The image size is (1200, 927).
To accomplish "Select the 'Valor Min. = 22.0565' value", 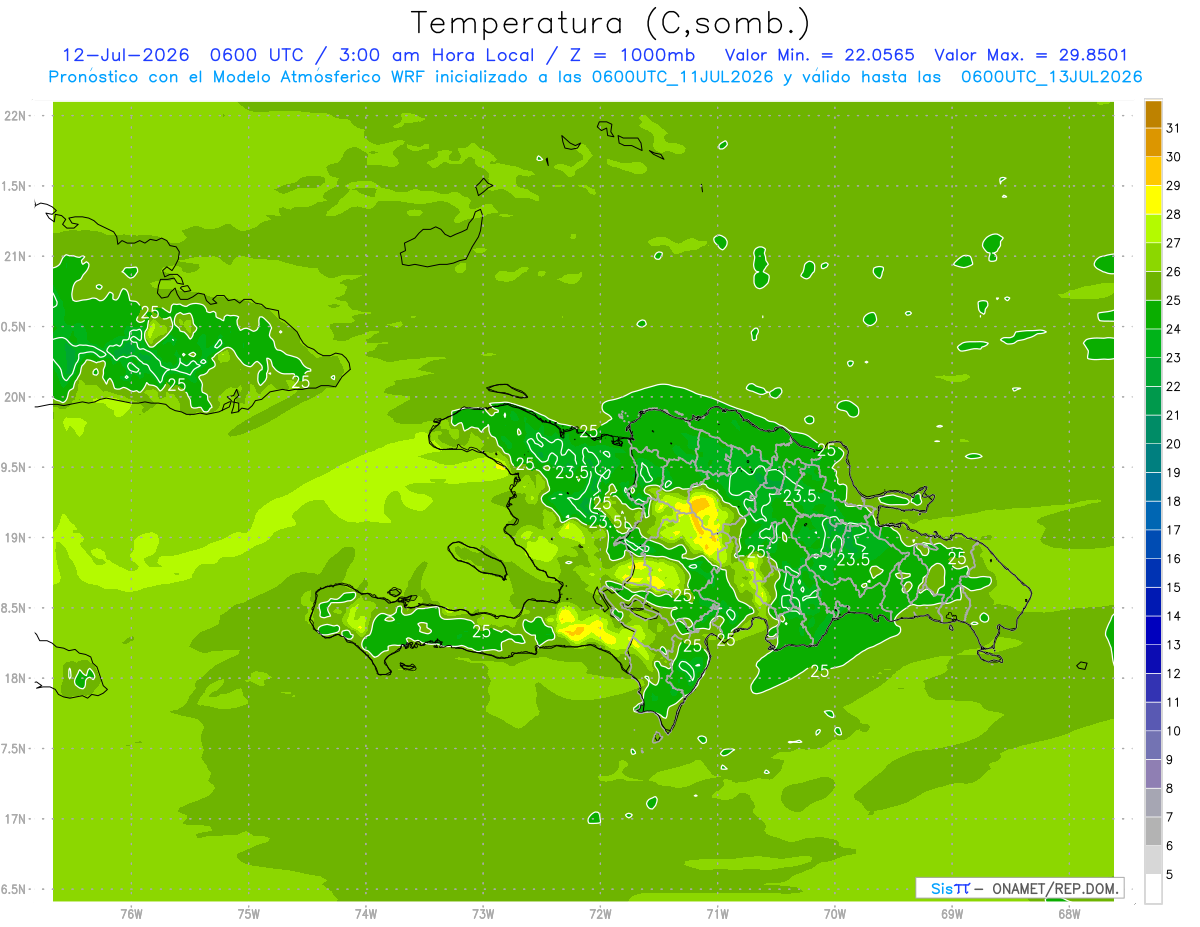I will pyautogui.click(x=819, y=55).
